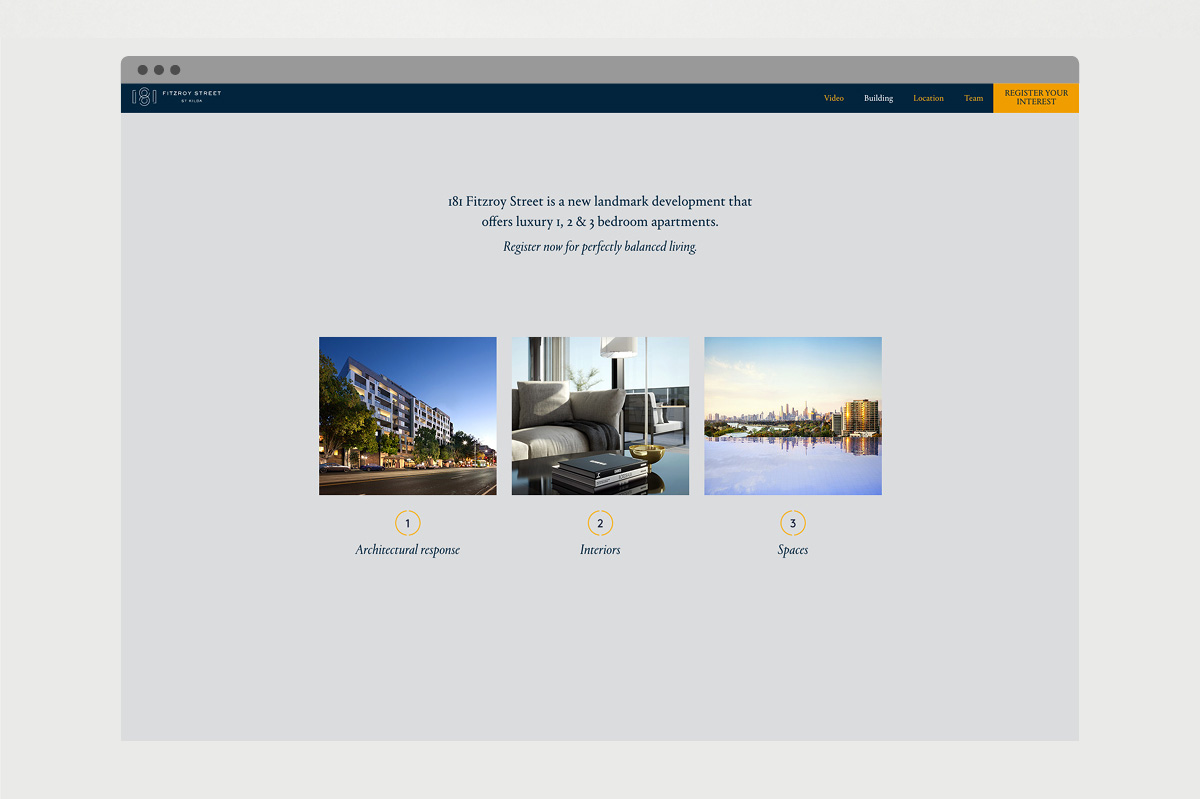
Task: Click the 181 Fitzroy Street logo
Action: (x=175, y=96)
